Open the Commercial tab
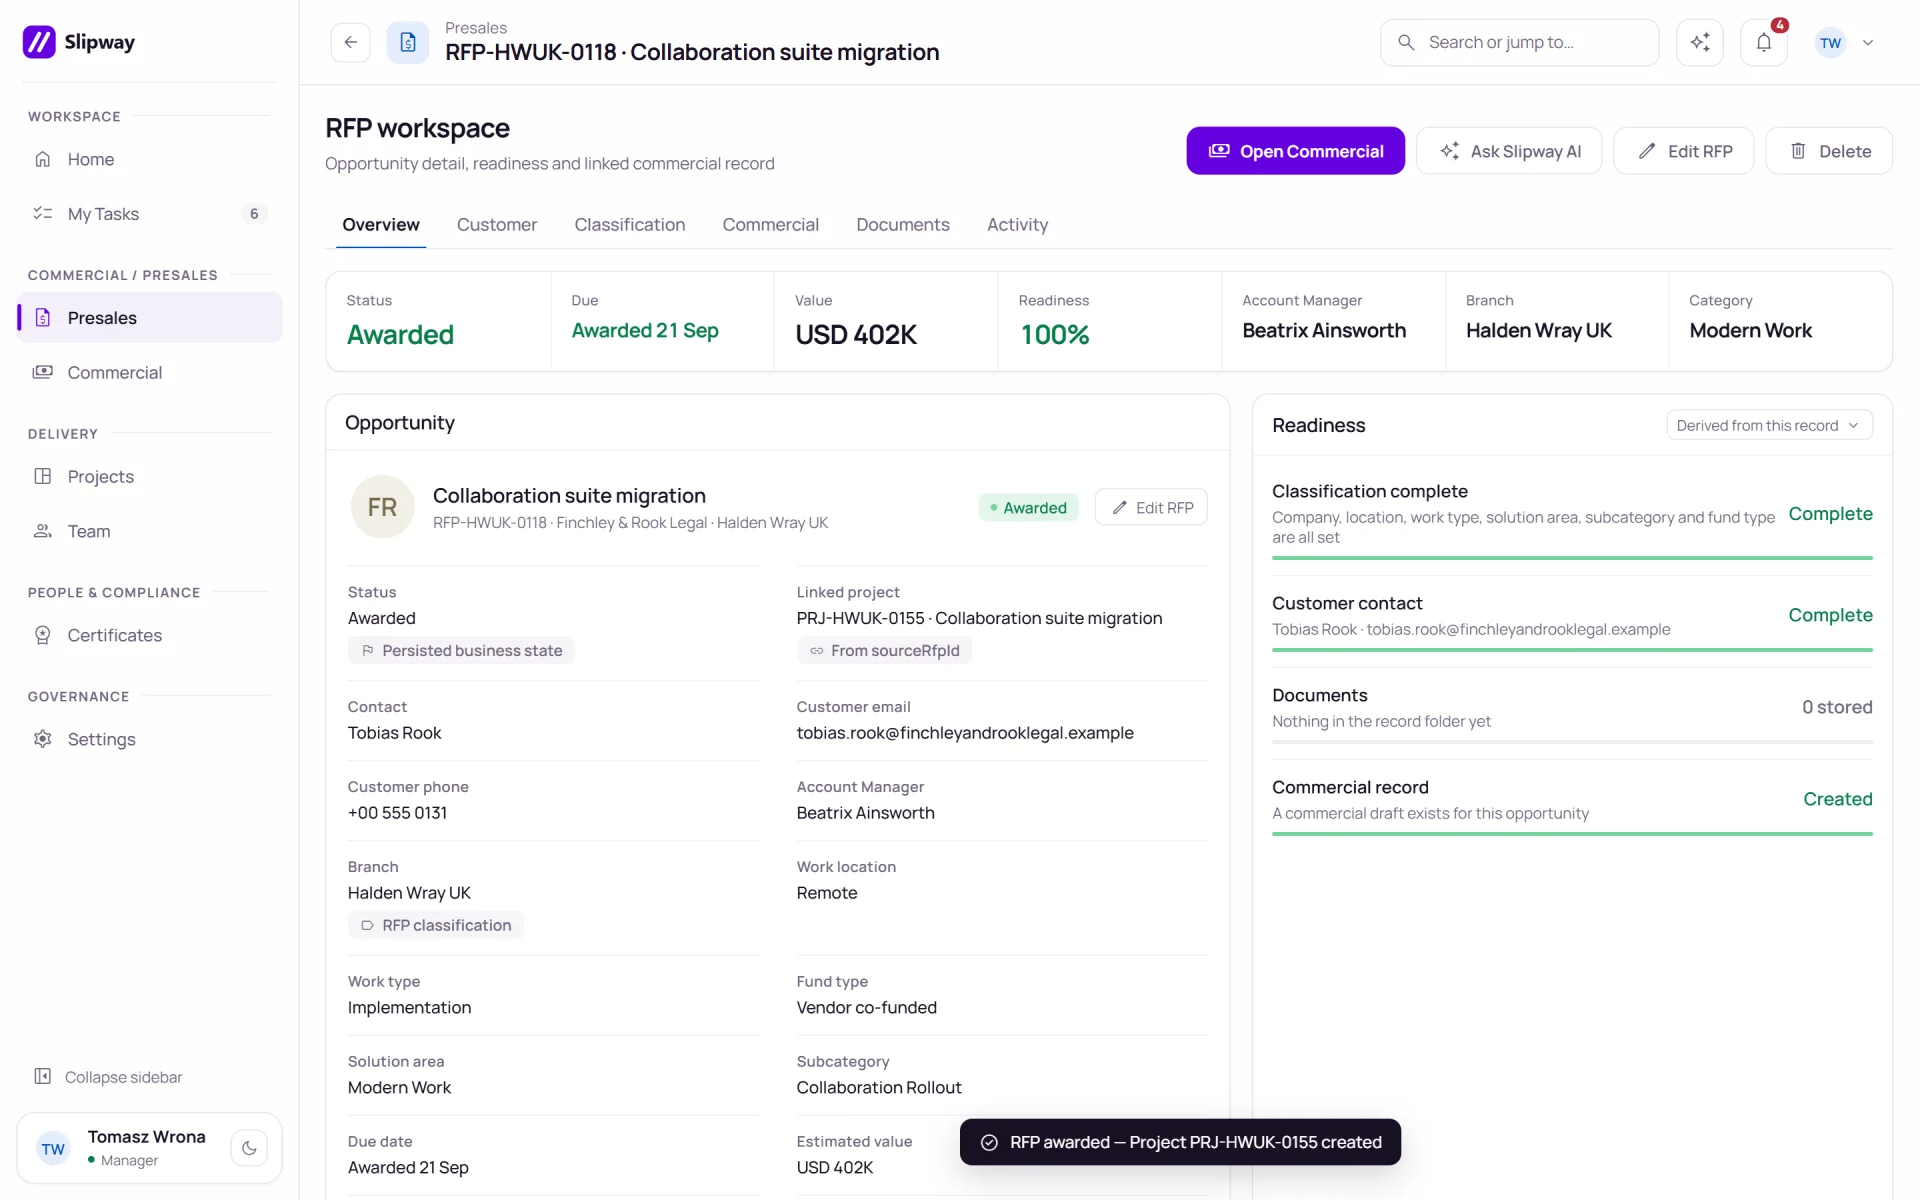 point(770,225)
